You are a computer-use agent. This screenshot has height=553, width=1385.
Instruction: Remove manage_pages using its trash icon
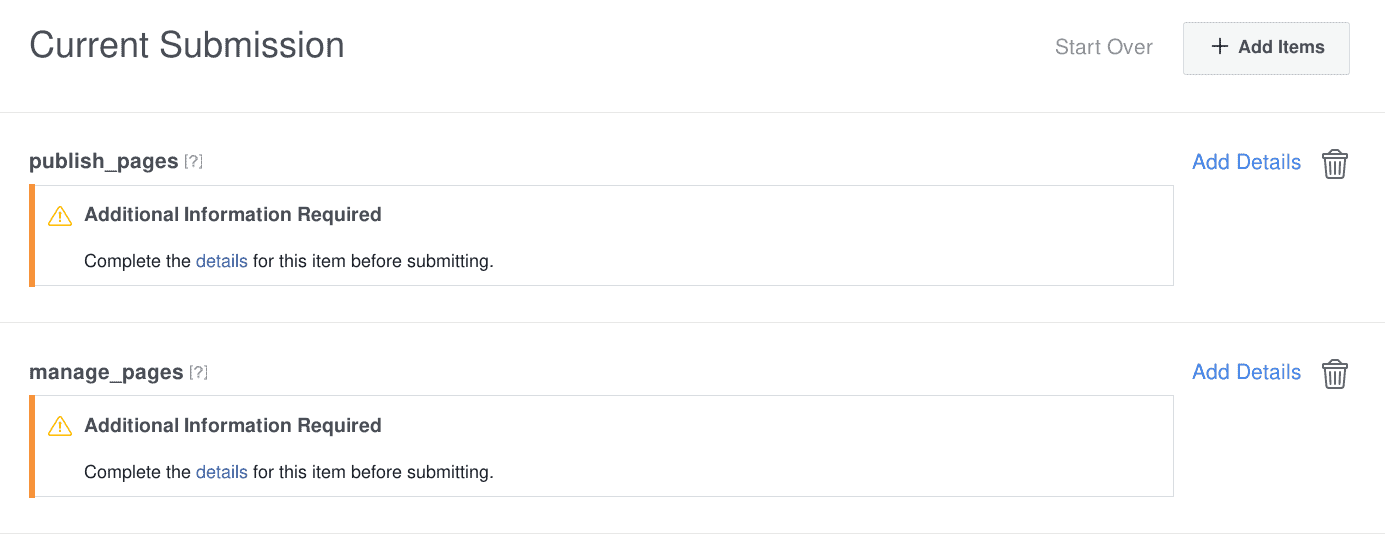pyautogui.click(x=1335, y=374)
